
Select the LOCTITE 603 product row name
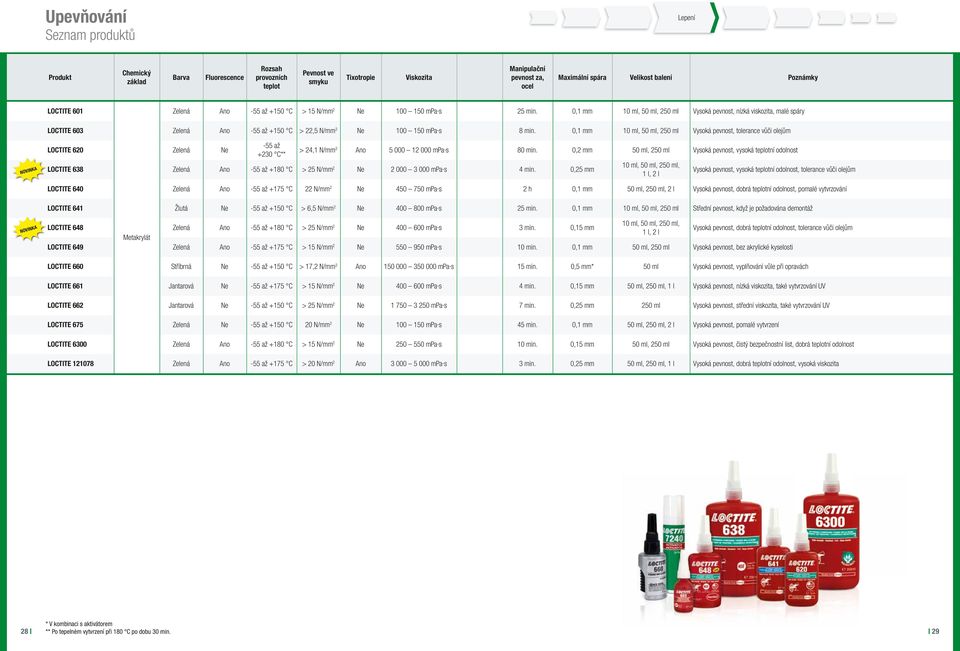[x=65, y=131]
